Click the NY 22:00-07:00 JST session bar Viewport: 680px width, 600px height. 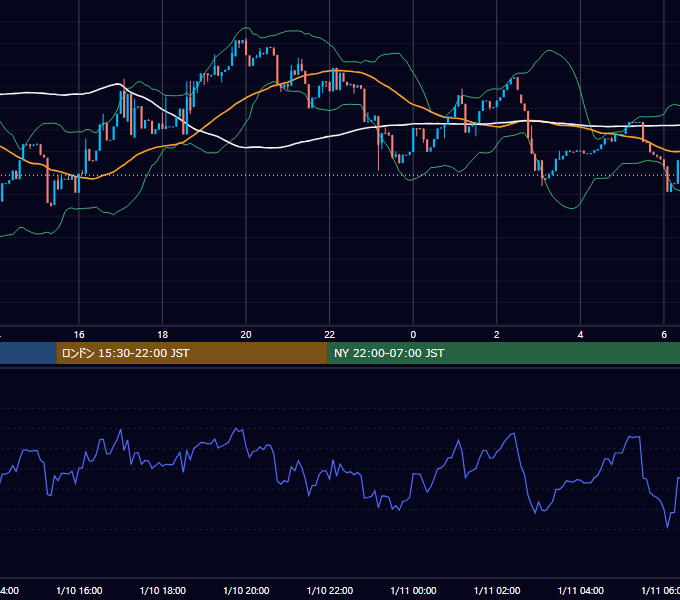503,353
